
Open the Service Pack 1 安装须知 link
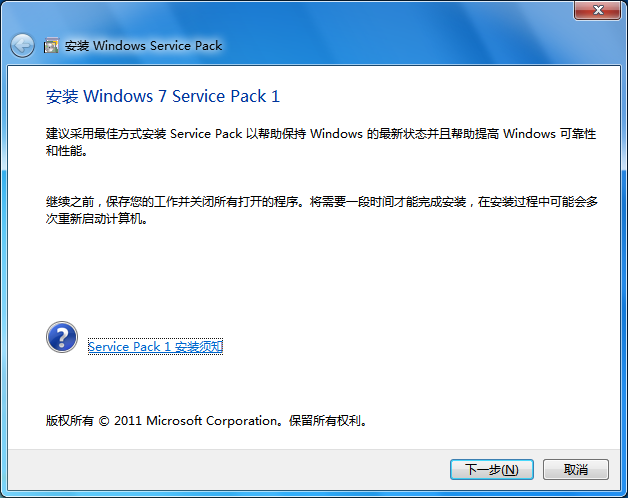coord(155,346)
